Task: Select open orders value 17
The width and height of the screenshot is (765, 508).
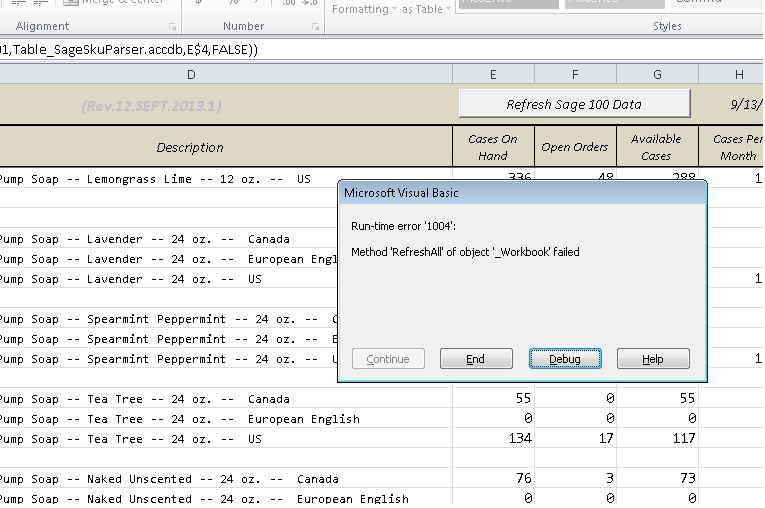Action: click(575, 438)
